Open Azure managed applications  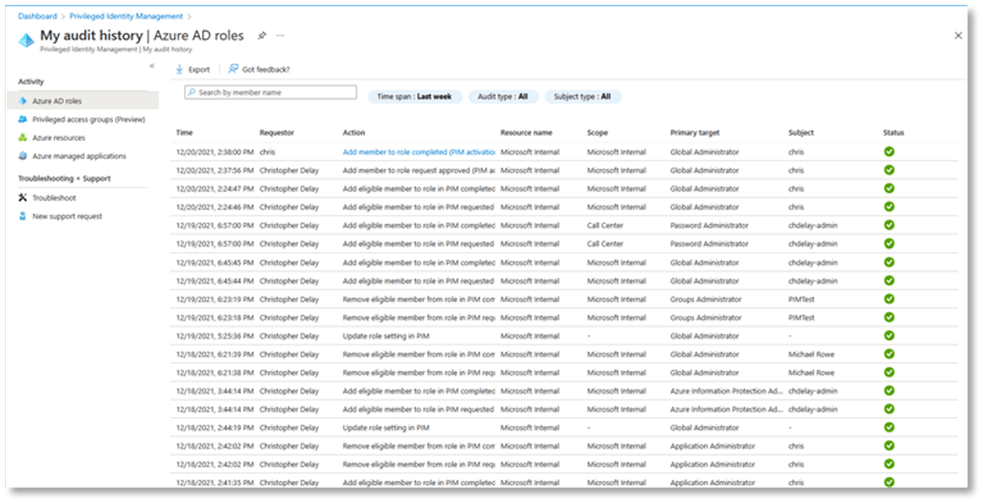(x=79, y=156)
